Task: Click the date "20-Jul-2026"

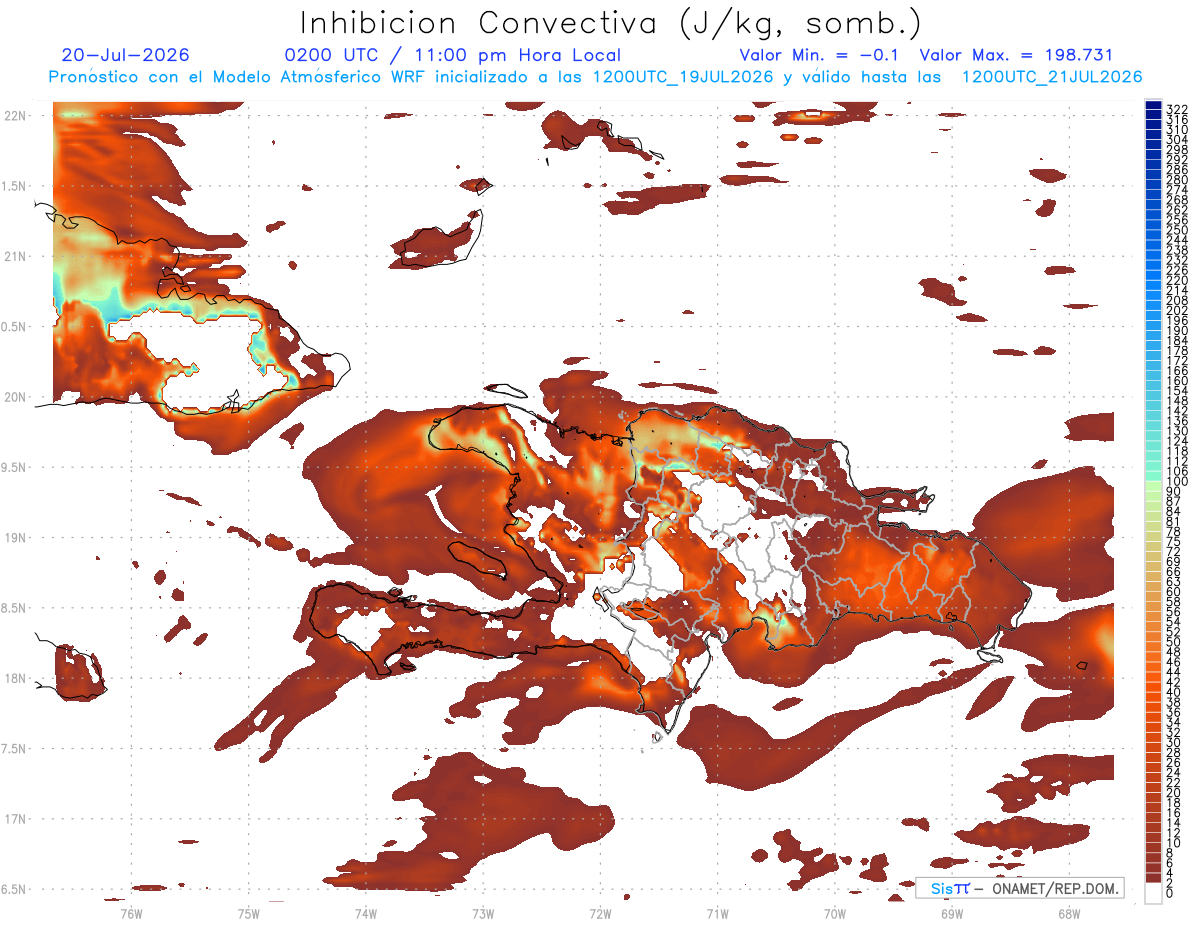Action: pos(125,55)
